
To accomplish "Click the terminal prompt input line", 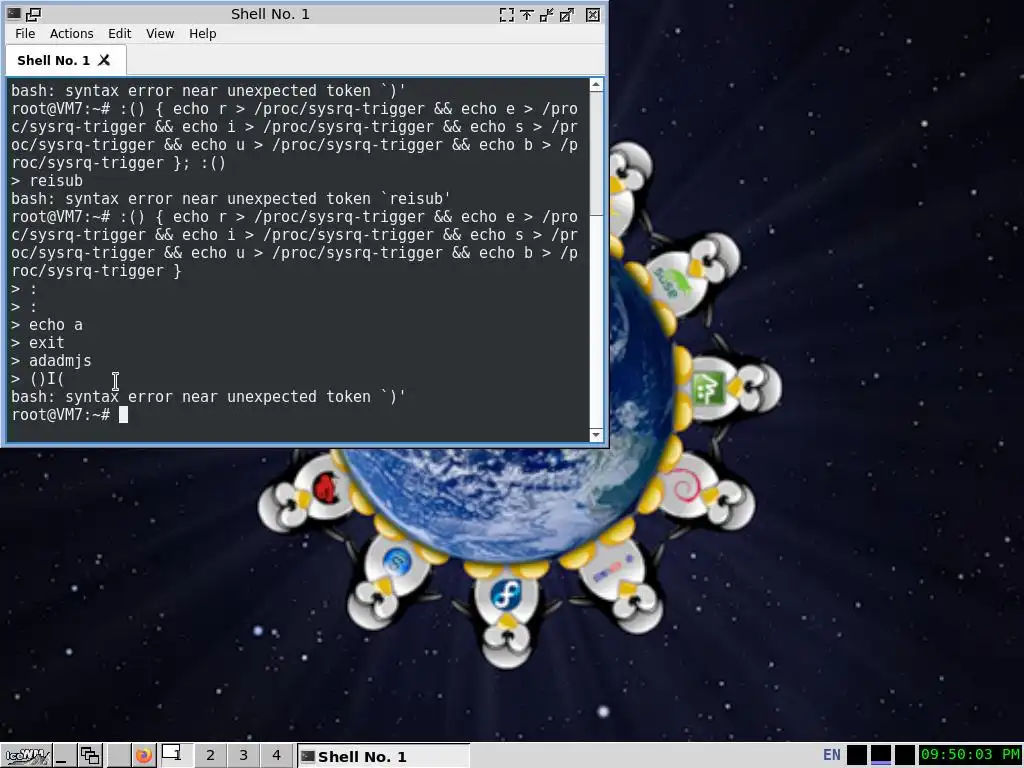I will click(297, 415).
